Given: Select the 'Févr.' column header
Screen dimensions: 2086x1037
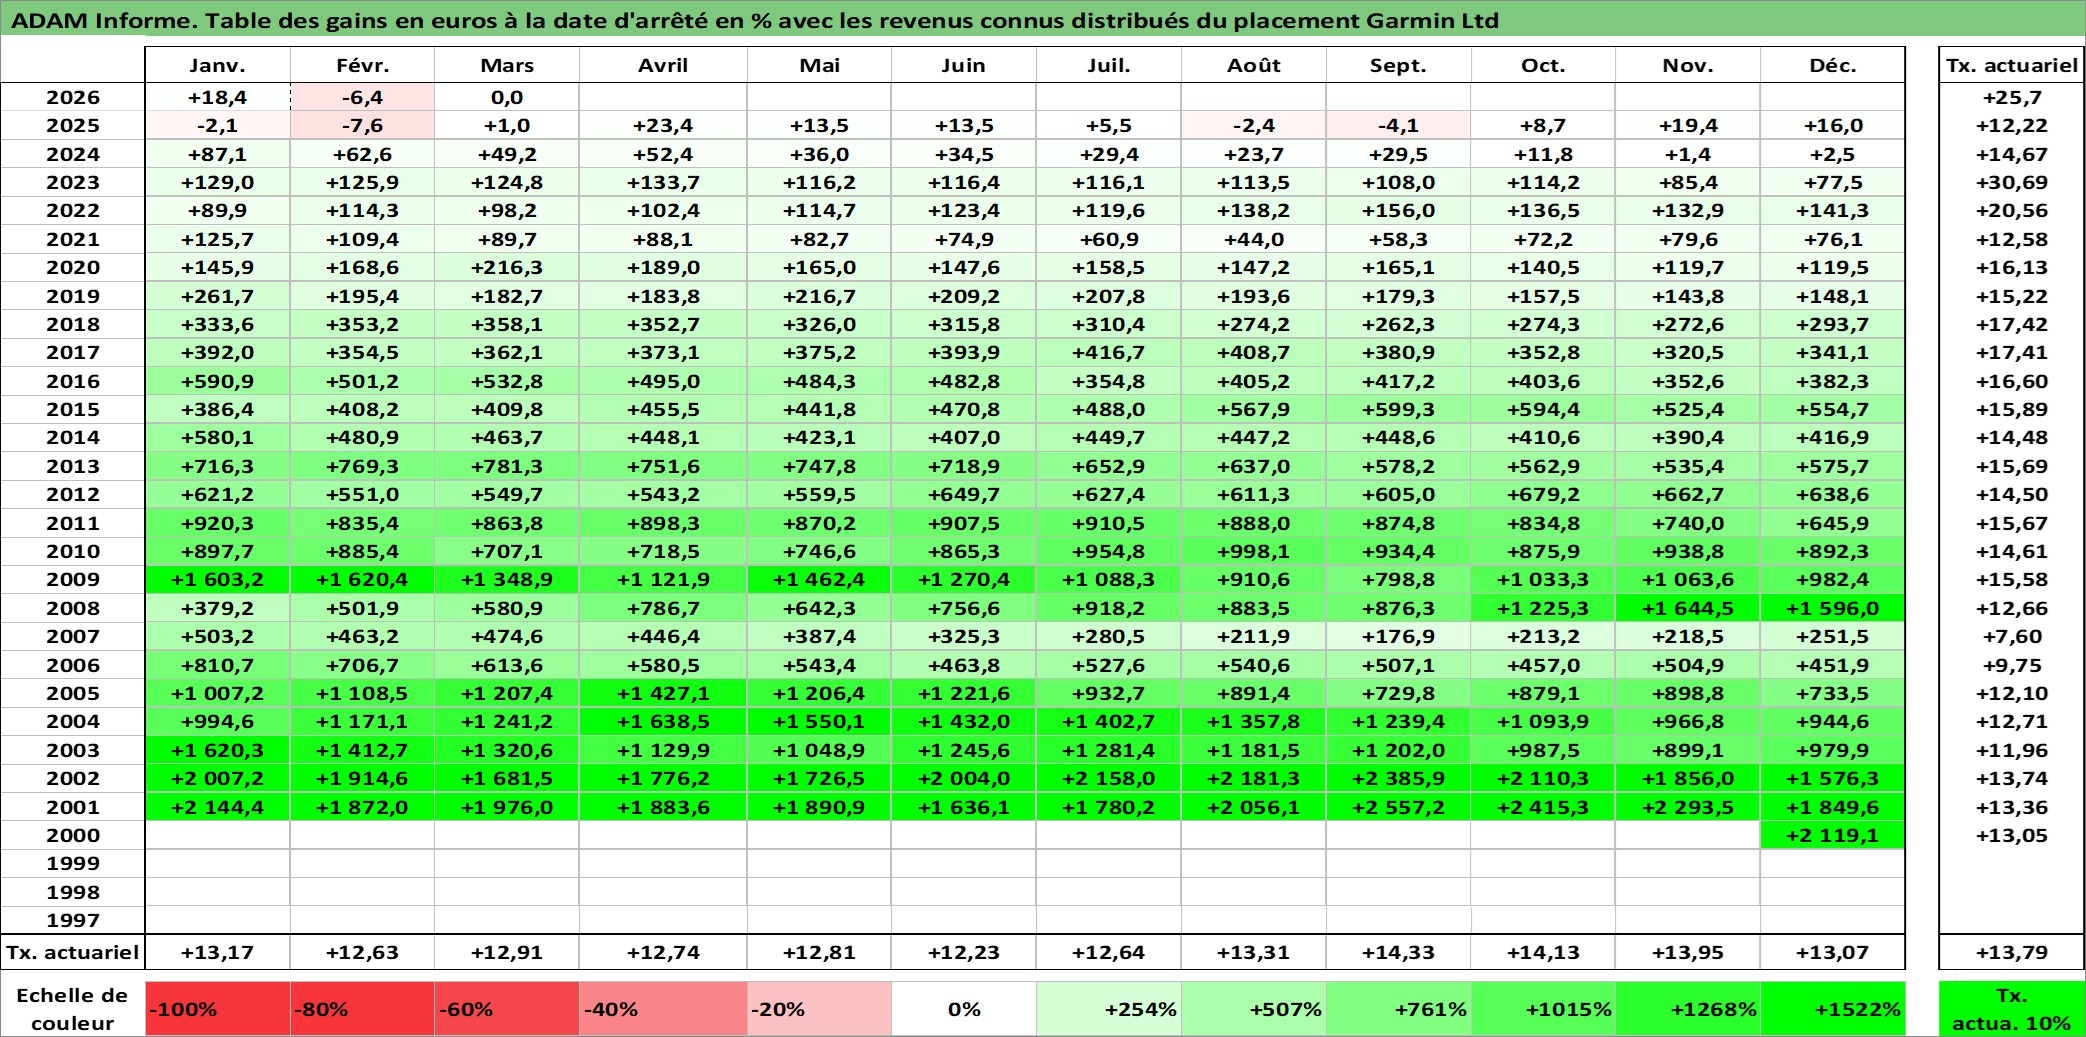Looking at the screenshot, I should 363,65.
